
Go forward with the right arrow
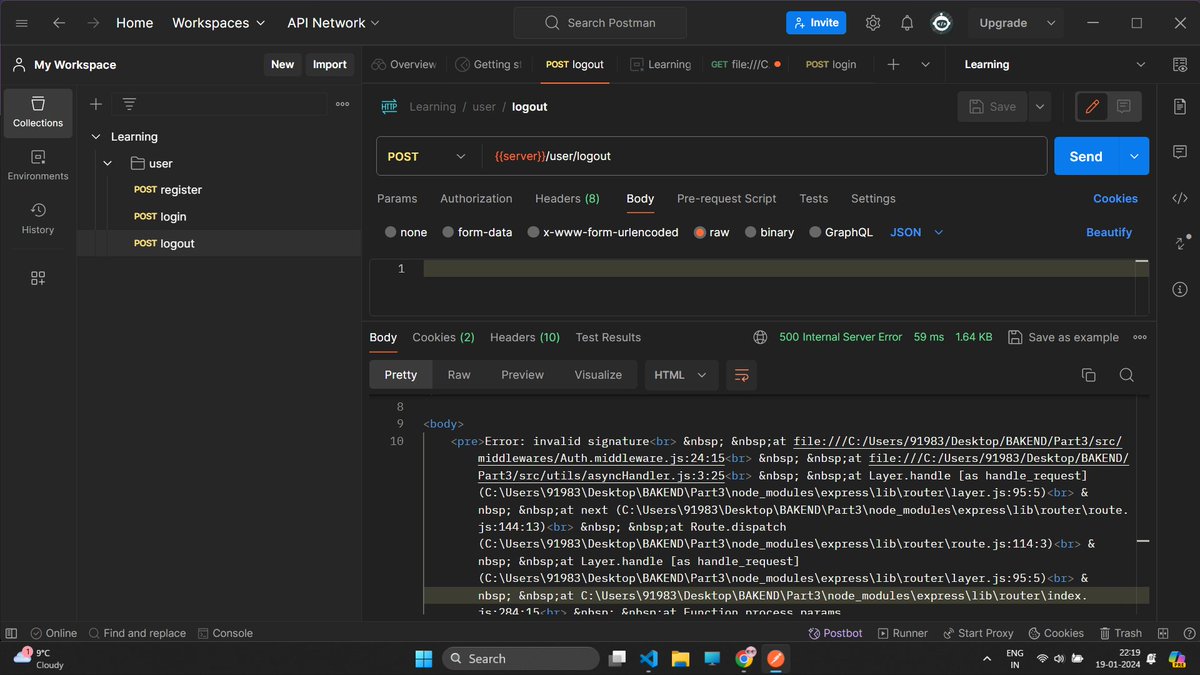(93, 23)
